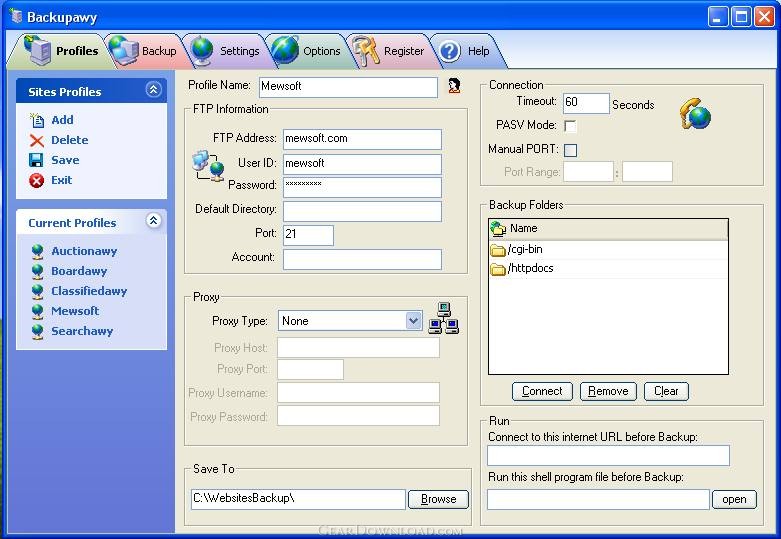The image size is (781, 539).
Task: Click the internet URL before Backup field
Action: [x=608, y=456]
